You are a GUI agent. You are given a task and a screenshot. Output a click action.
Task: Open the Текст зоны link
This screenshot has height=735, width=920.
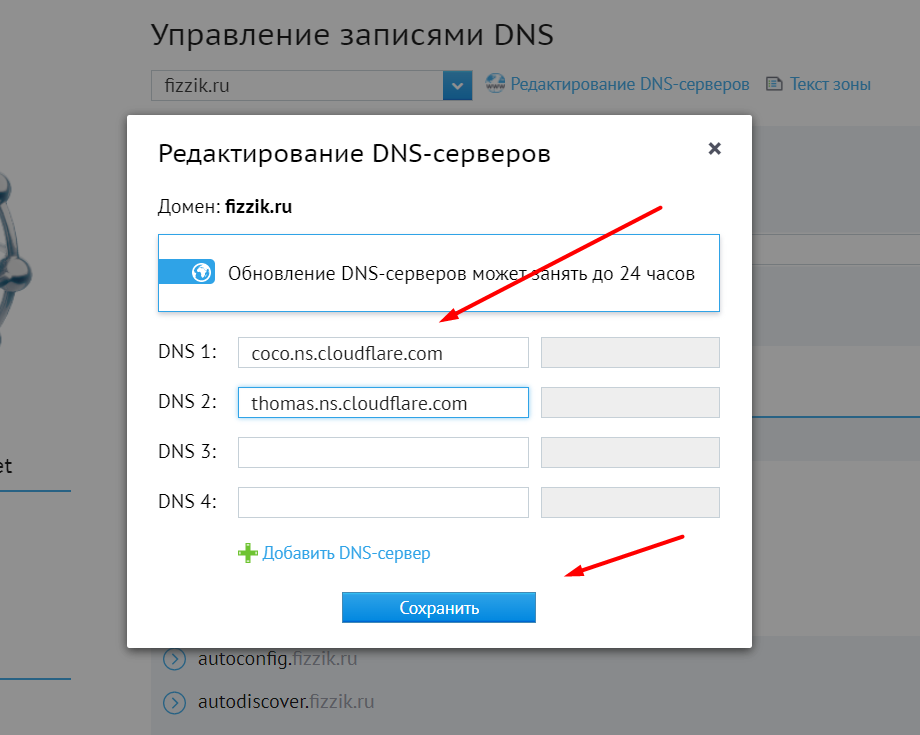pyautogui.click(x=830, y=84)
